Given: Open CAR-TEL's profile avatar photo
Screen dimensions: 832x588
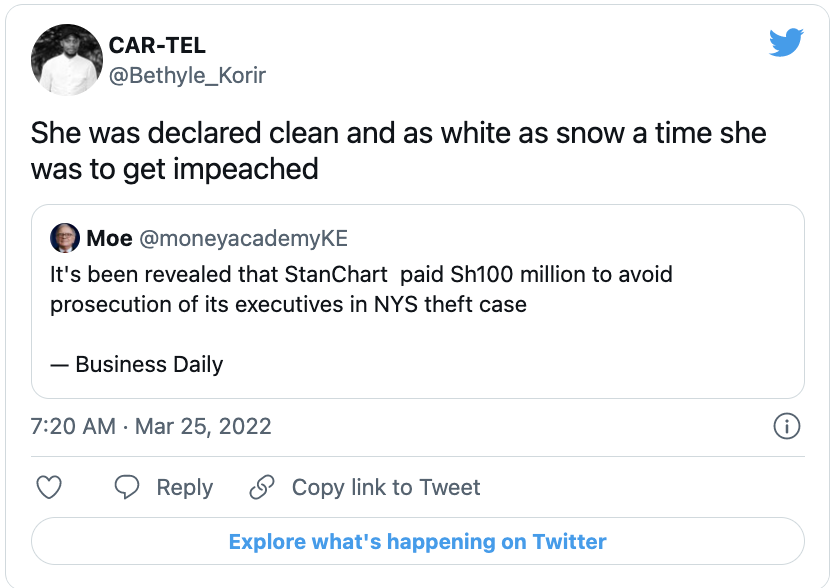Looking at the screenshot, I should click(x=67, y=60).
